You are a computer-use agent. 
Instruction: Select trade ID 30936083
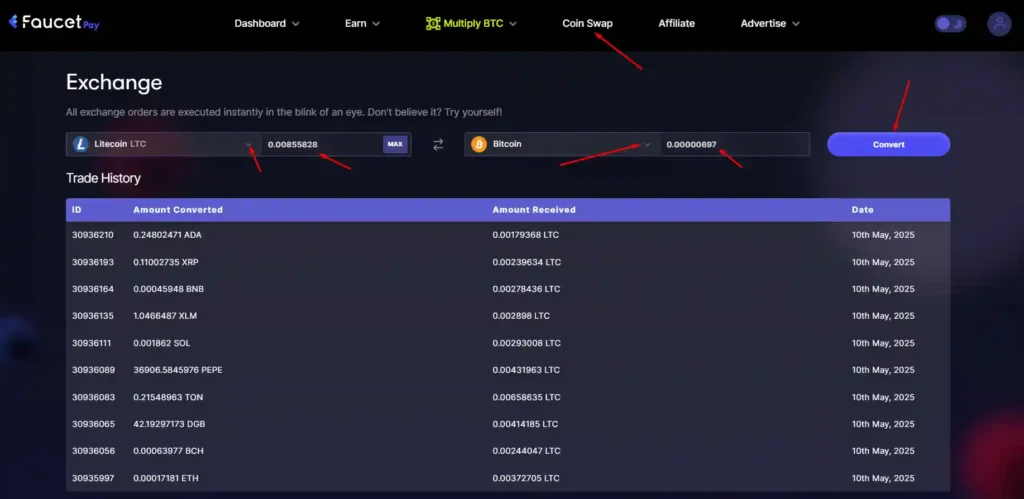click(x=93, y=397)
